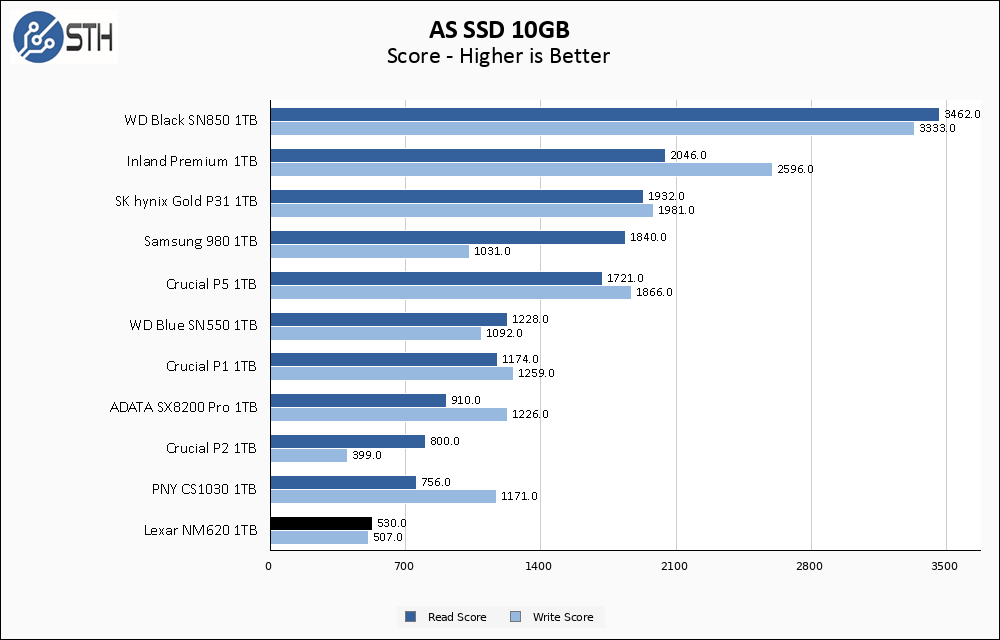Click the Score - Higher is Better subtitle
This screenshot has width=1000, height=640.
pyautogui.click(x=498, y=56)
